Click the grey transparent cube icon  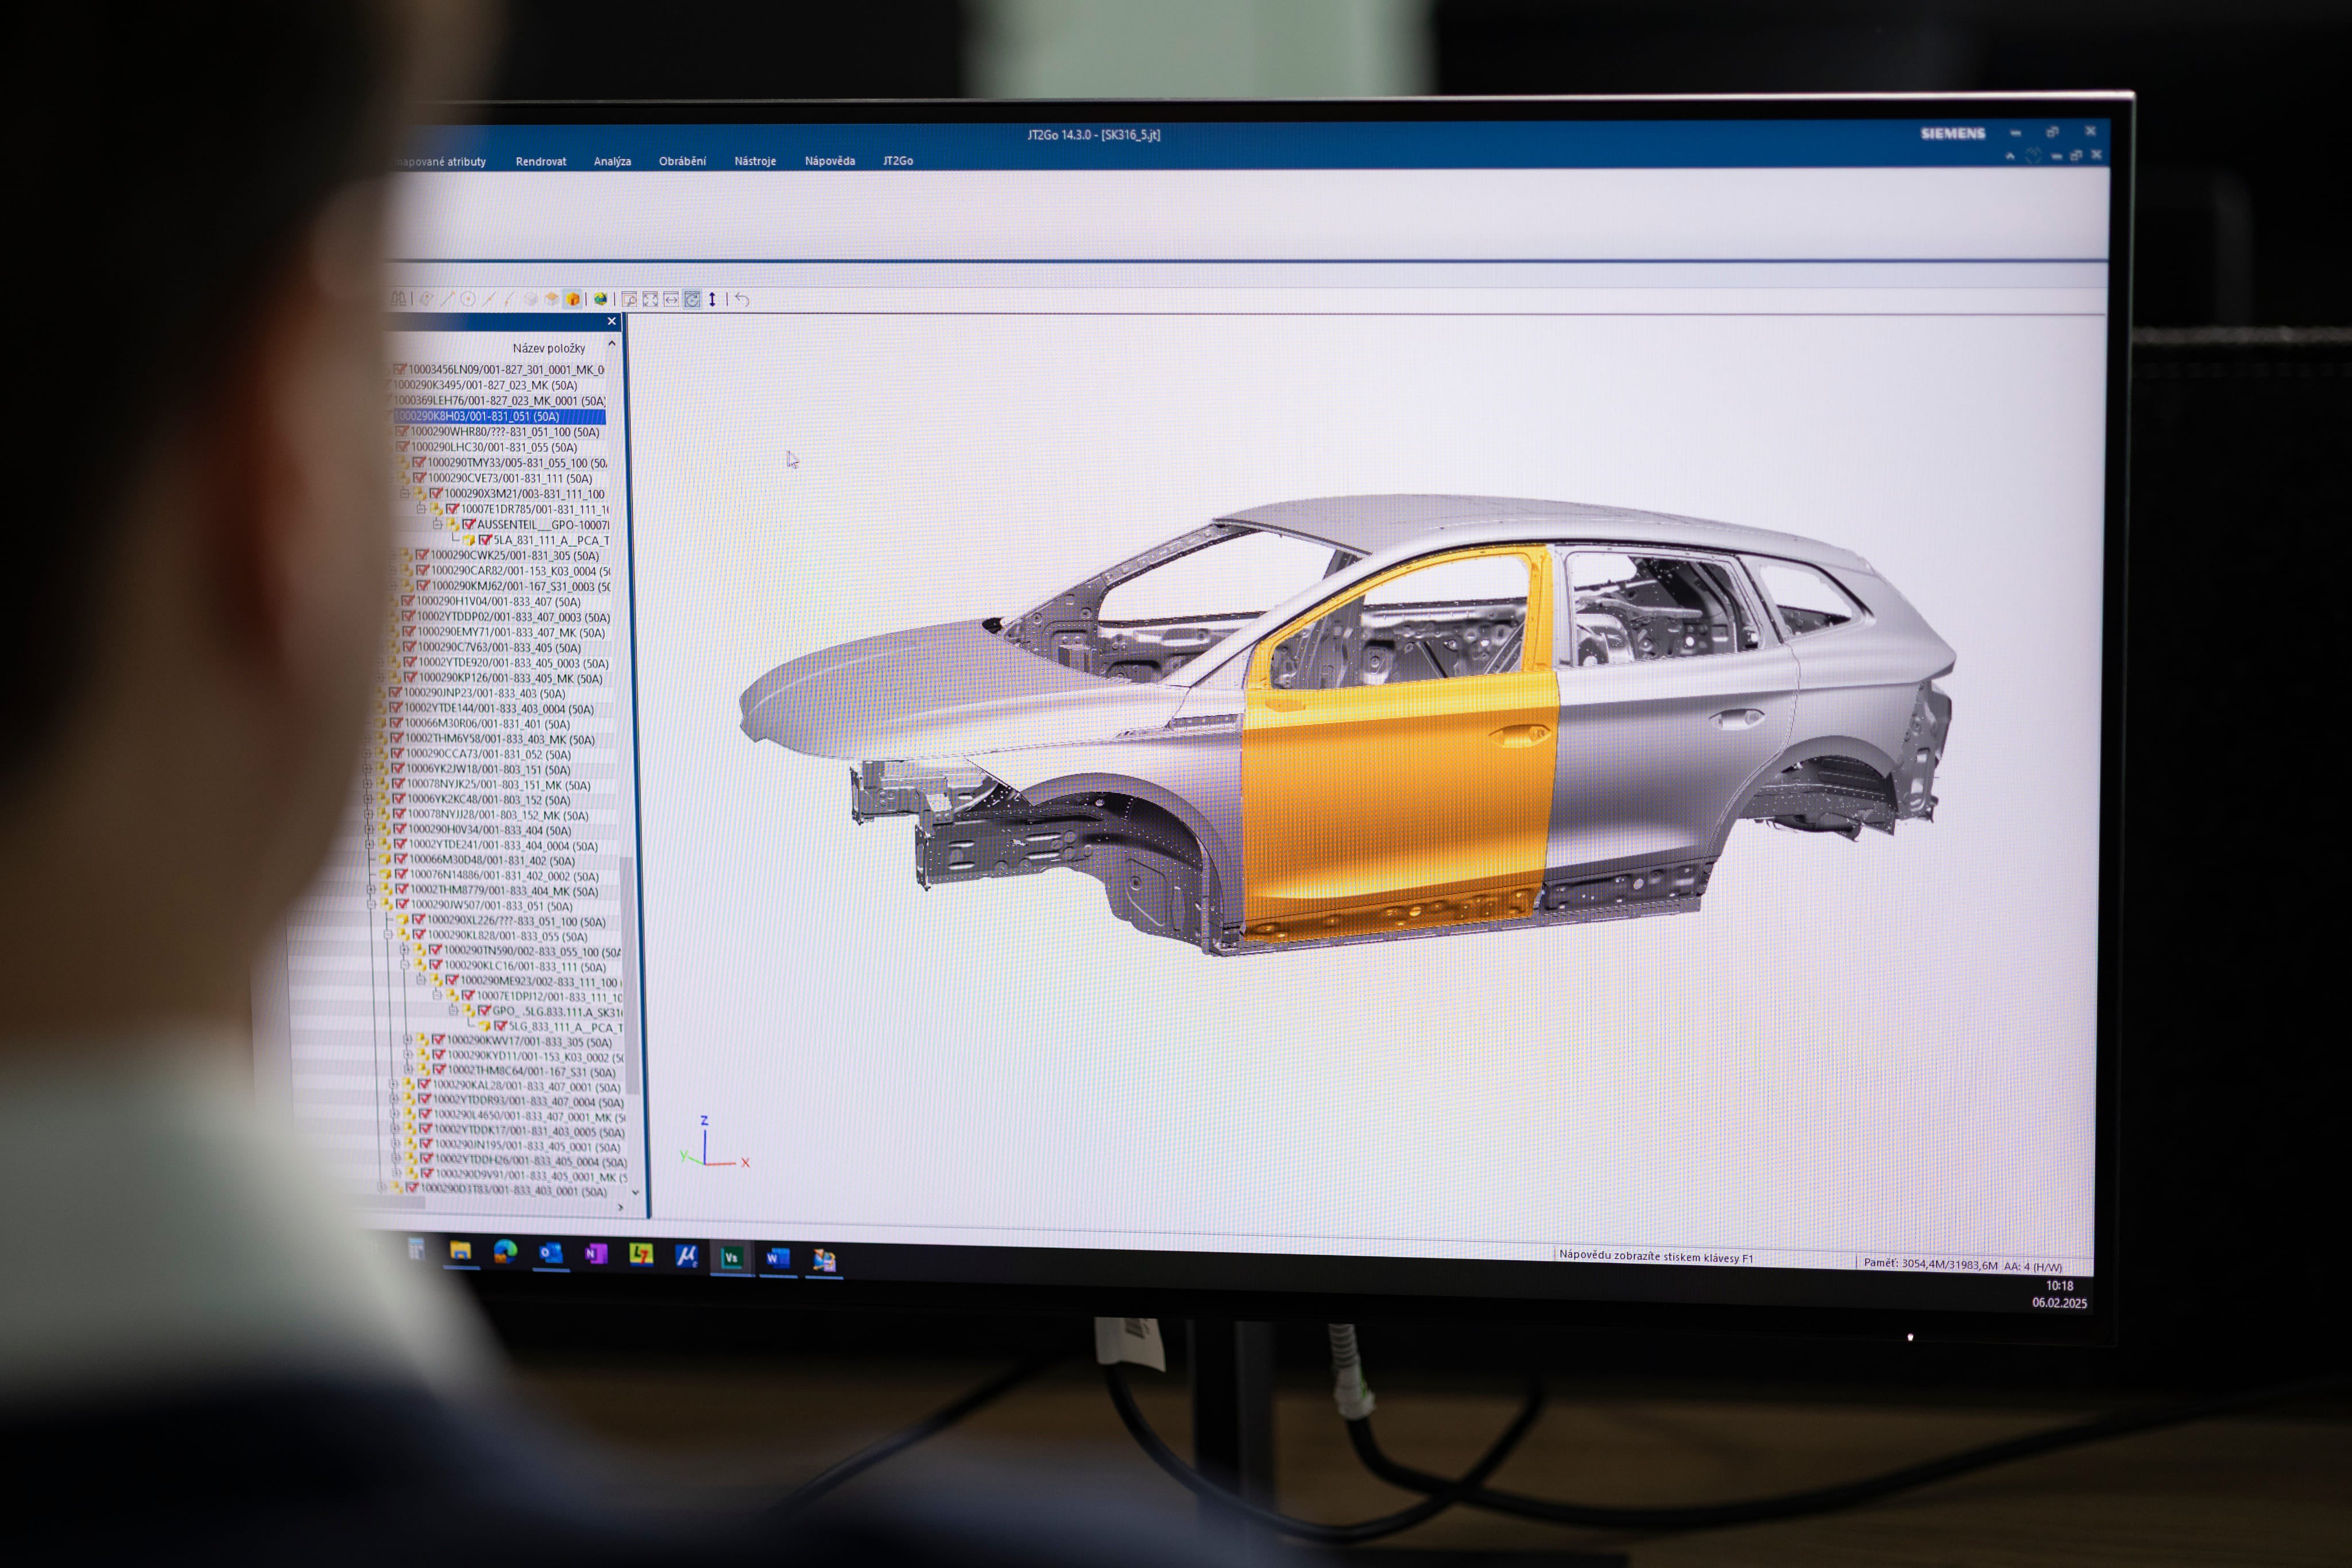pos(531,299)
